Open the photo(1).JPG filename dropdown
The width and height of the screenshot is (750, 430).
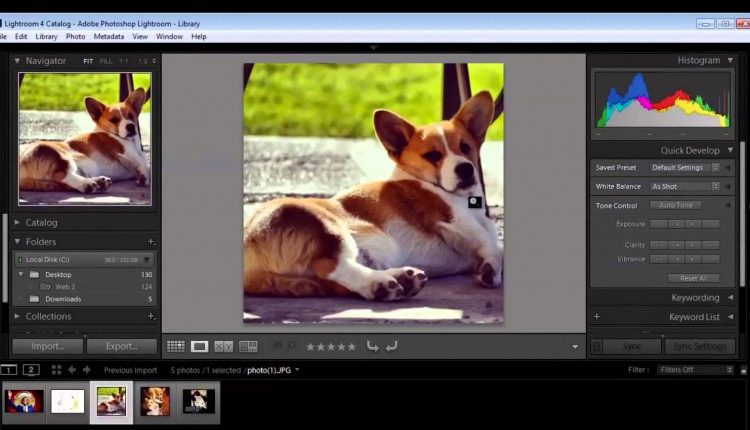pyautogui.click(x=297, y=370)
